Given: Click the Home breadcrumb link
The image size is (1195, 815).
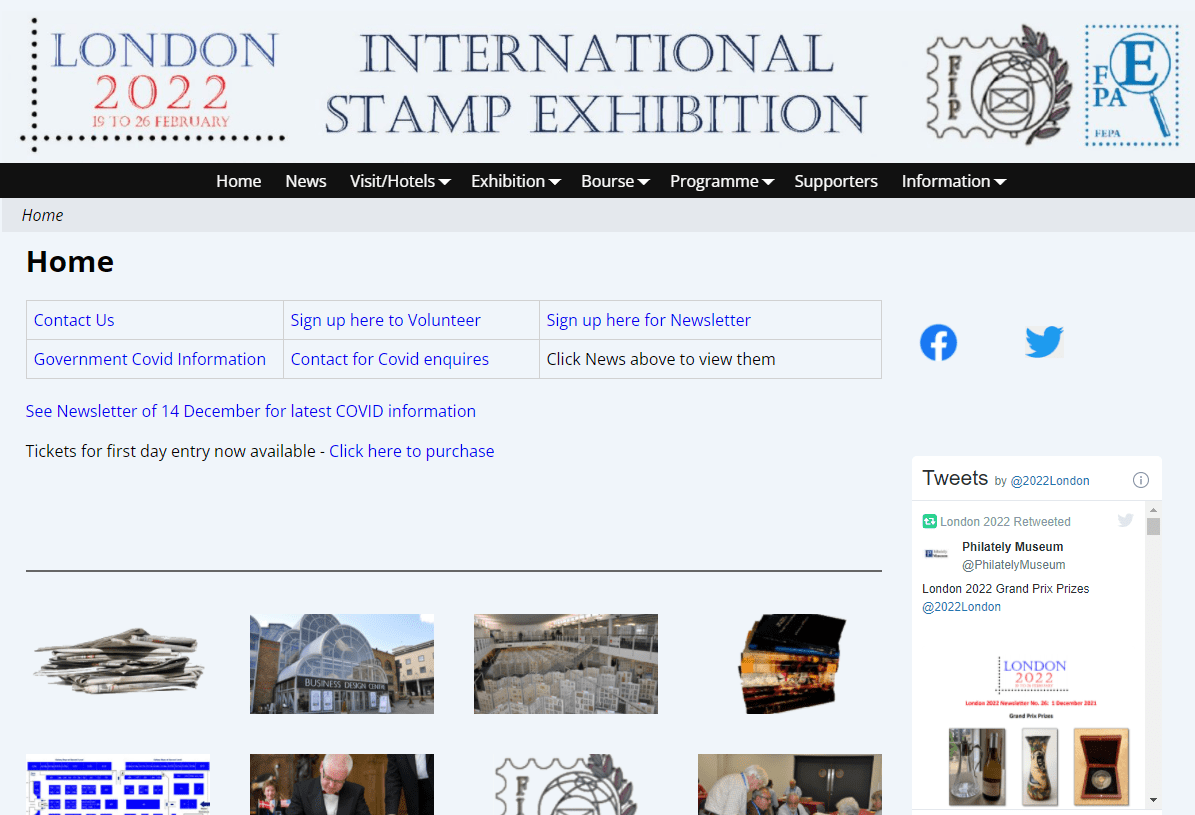Looking at the screenshot, I should click(x=43, y=216).
